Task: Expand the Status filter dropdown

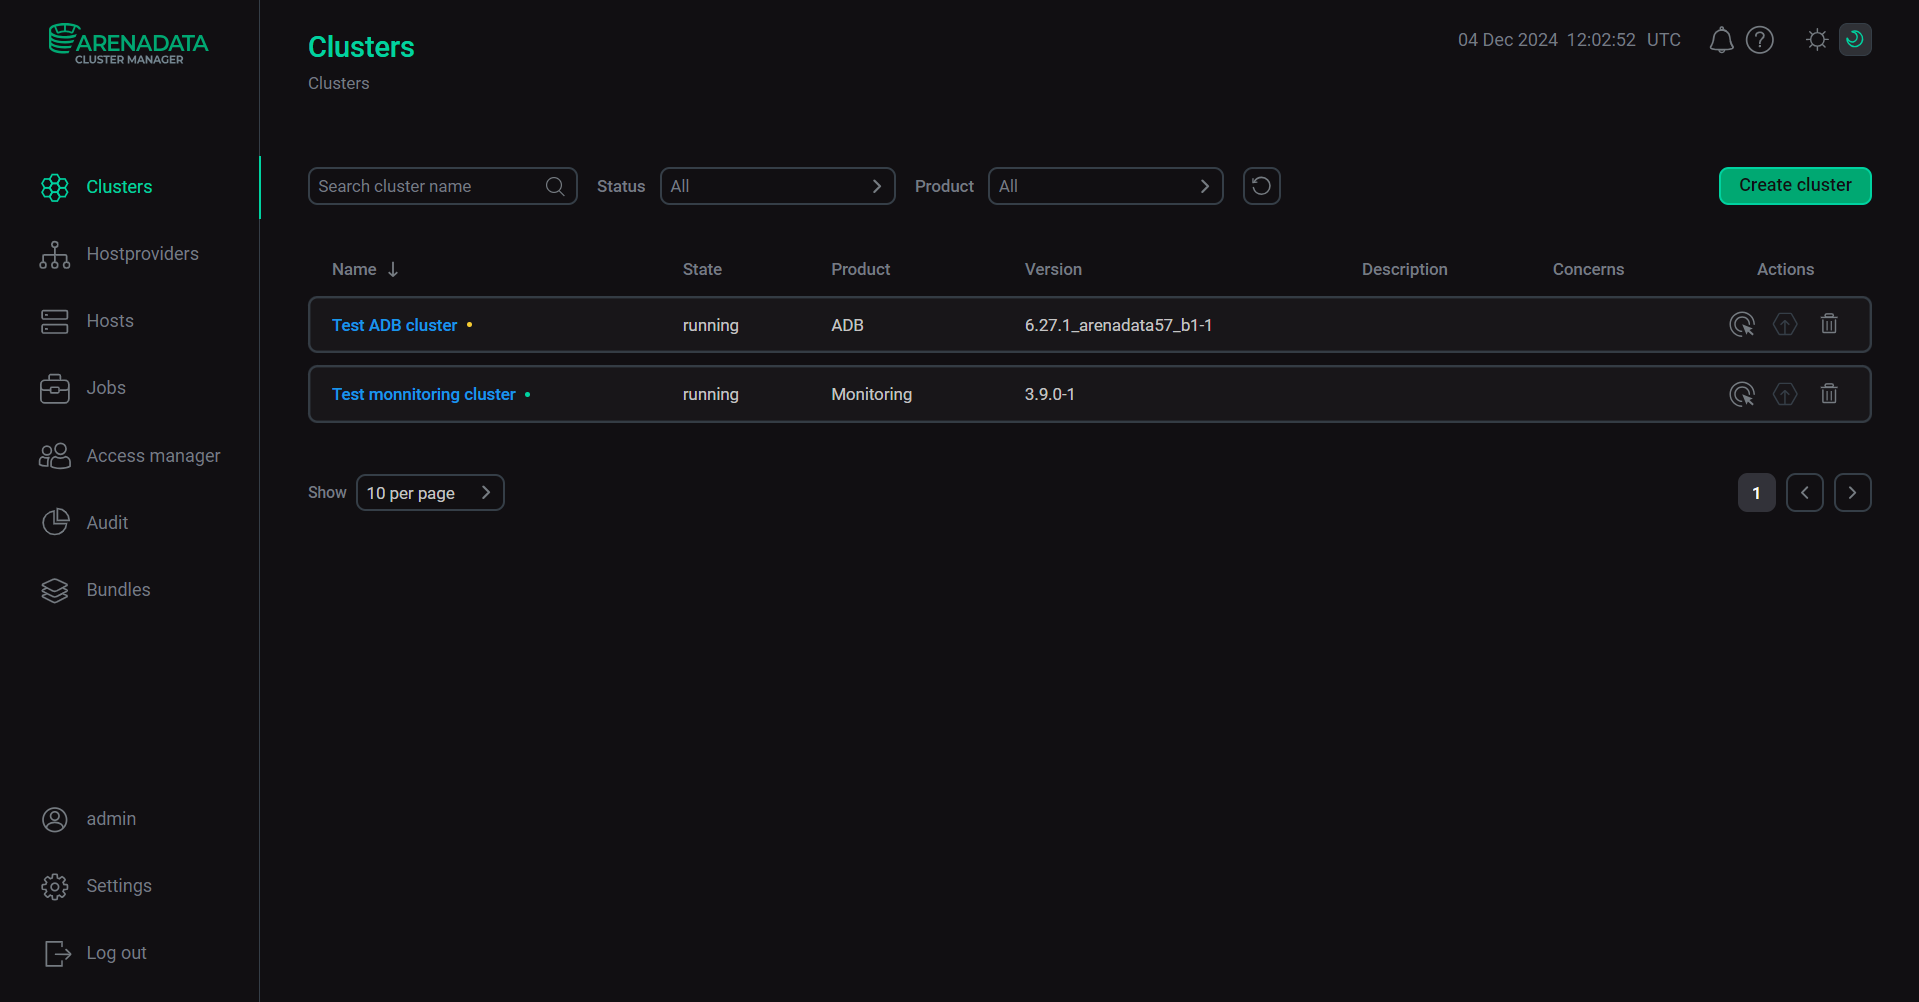Action: click(777, 187)
